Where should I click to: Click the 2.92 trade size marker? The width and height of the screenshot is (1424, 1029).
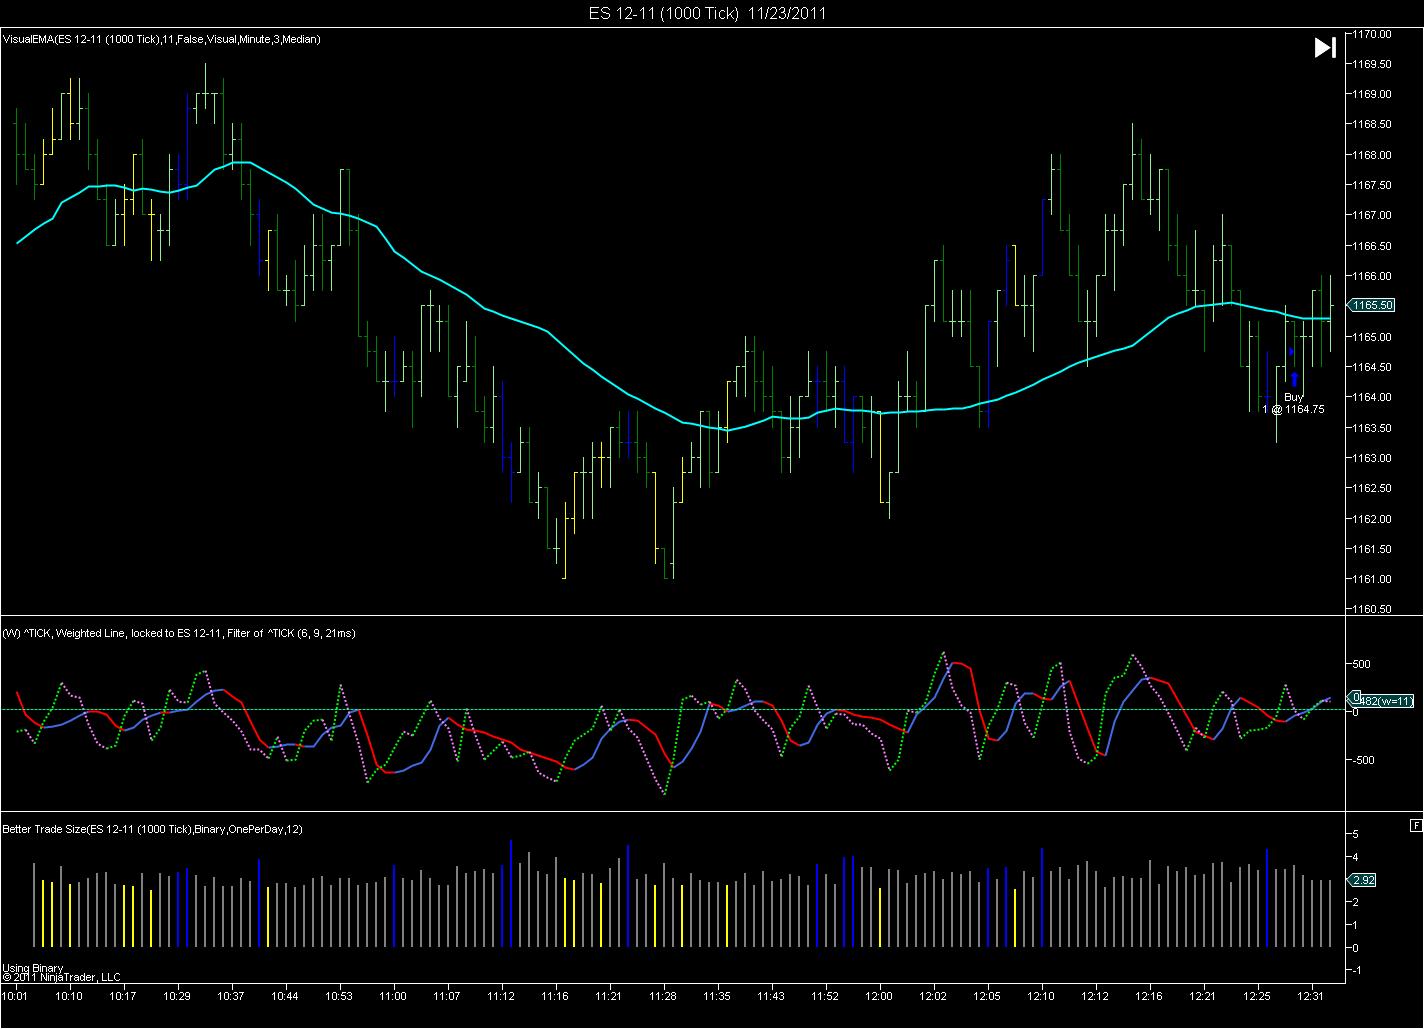click(1363, 880)
